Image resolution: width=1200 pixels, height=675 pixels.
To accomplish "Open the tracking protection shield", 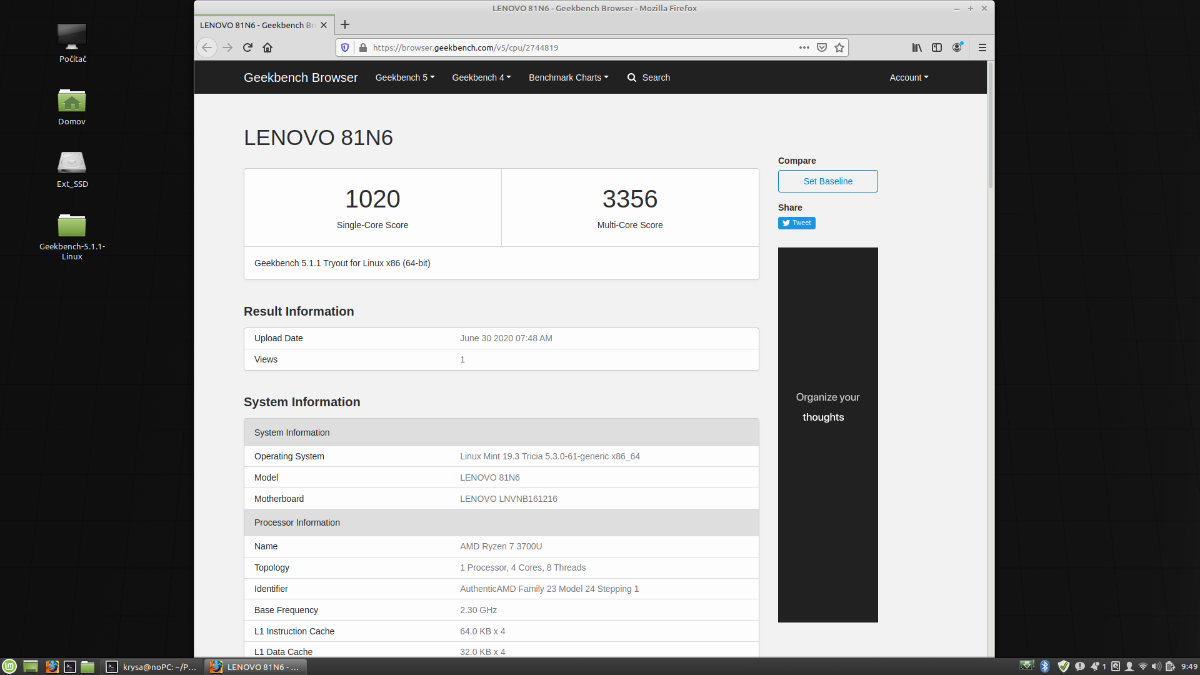I will (346, 47).
